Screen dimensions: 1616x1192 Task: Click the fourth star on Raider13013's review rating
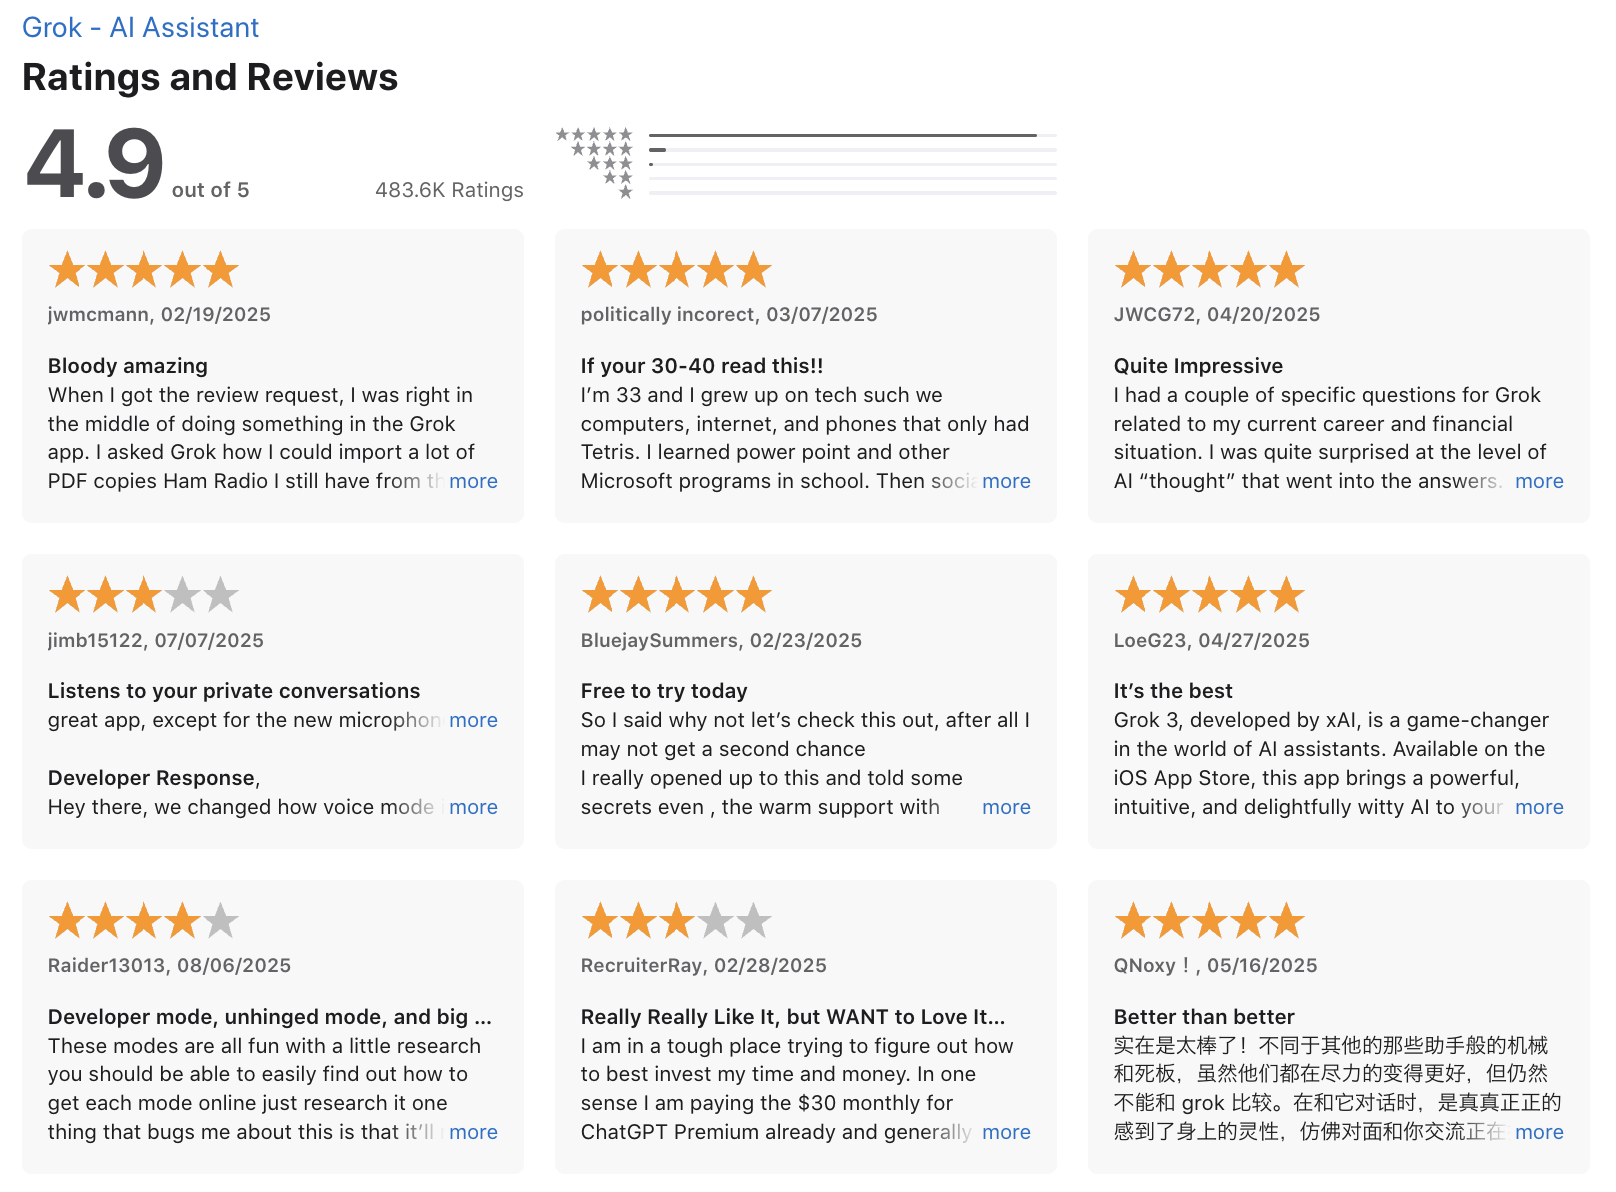tap(183, 920)
